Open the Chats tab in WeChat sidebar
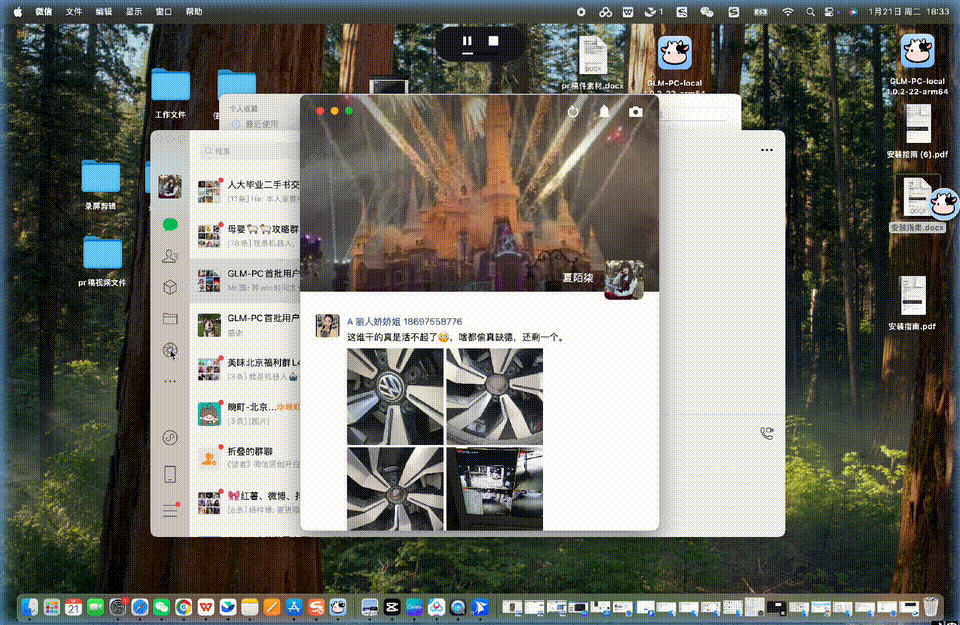The image size is (960, 625). pos(170,225)
